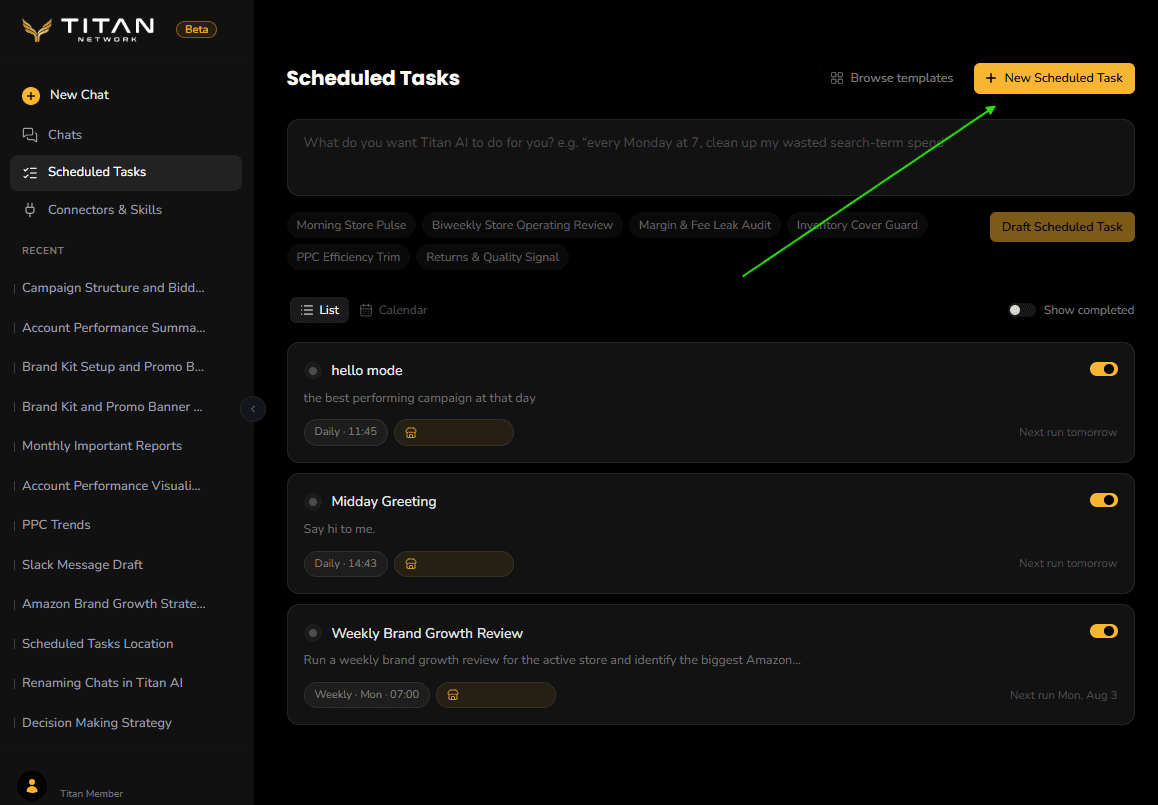Click the Browse templates grid icon
This screenshot has height=805, width=1158.
coord(837,78)
